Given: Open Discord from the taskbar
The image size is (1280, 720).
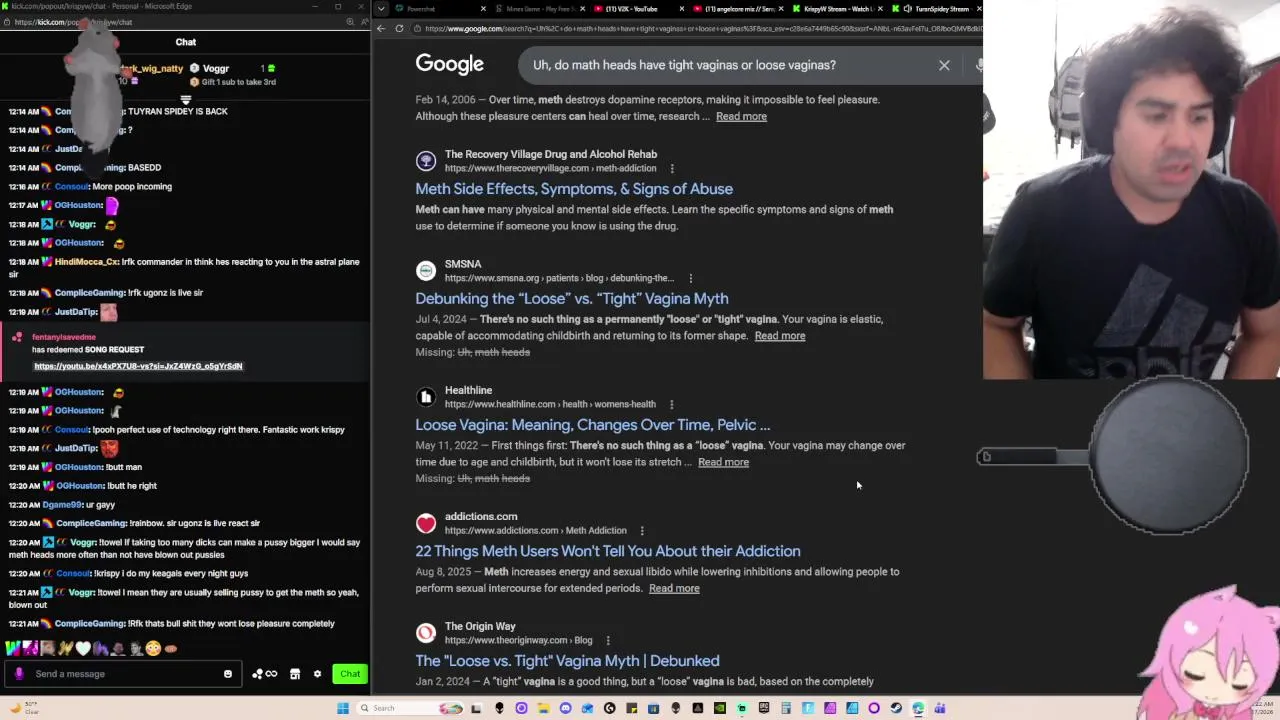Looking at the screenshot, I should (x=566, y=708).
